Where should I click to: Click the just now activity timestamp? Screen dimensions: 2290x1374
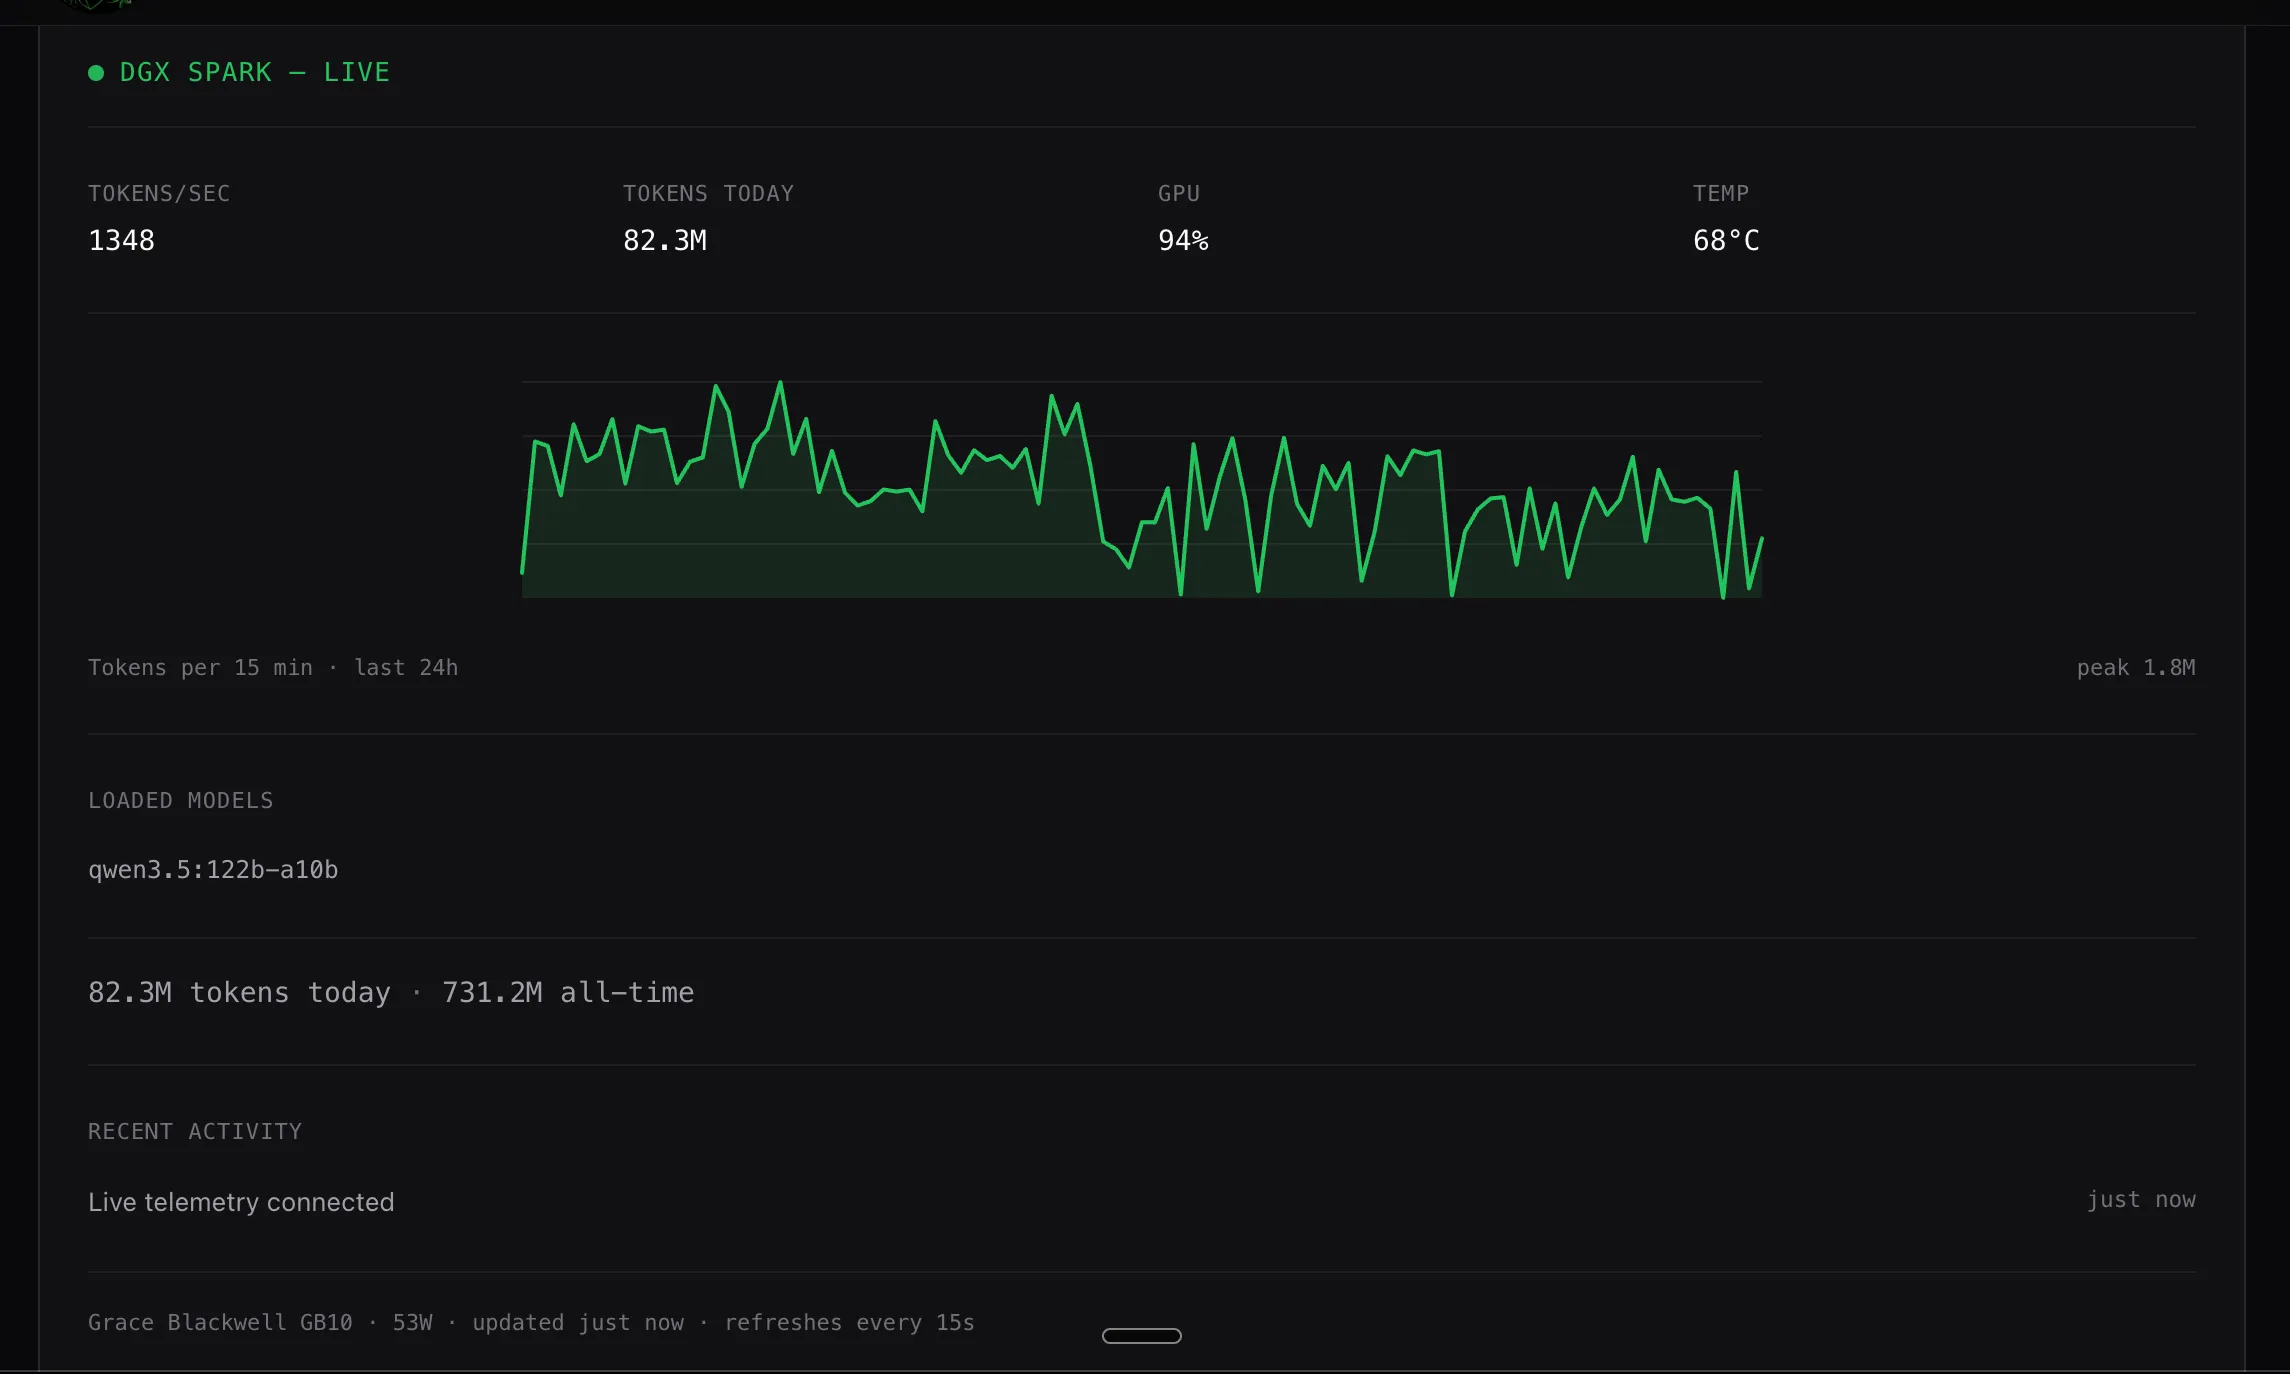click(2141, 1200)
